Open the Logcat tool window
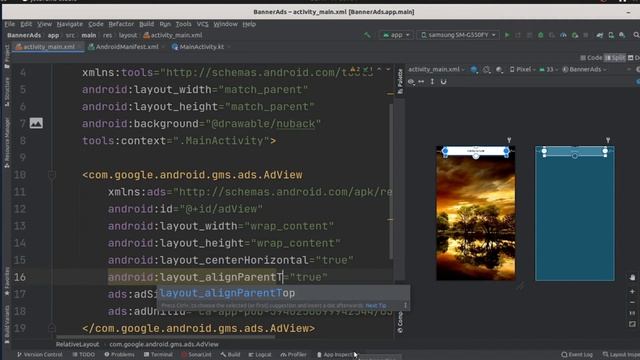The height and width of the screenshot is (360, 640). [260, 355]
